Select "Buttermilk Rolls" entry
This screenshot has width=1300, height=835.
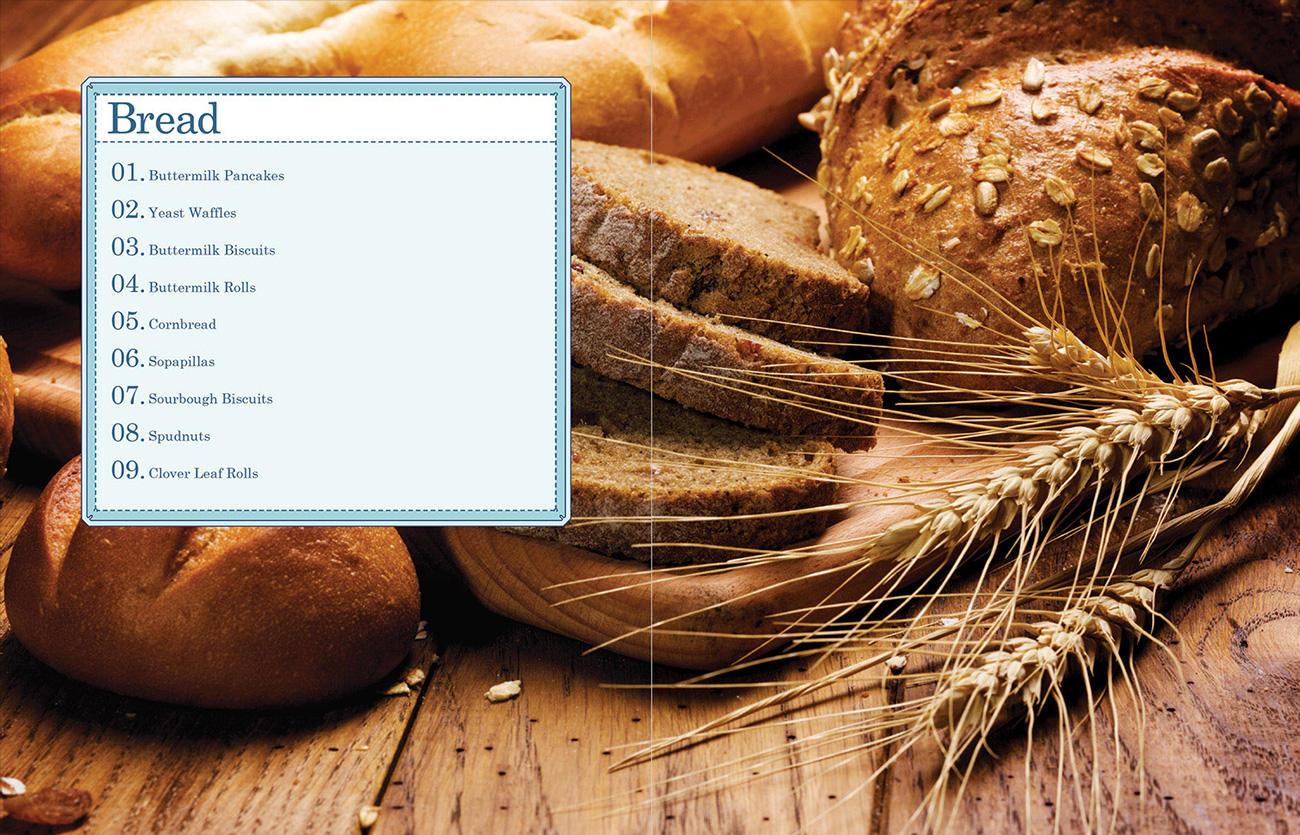pyautogui.click(x=183, y=285)
